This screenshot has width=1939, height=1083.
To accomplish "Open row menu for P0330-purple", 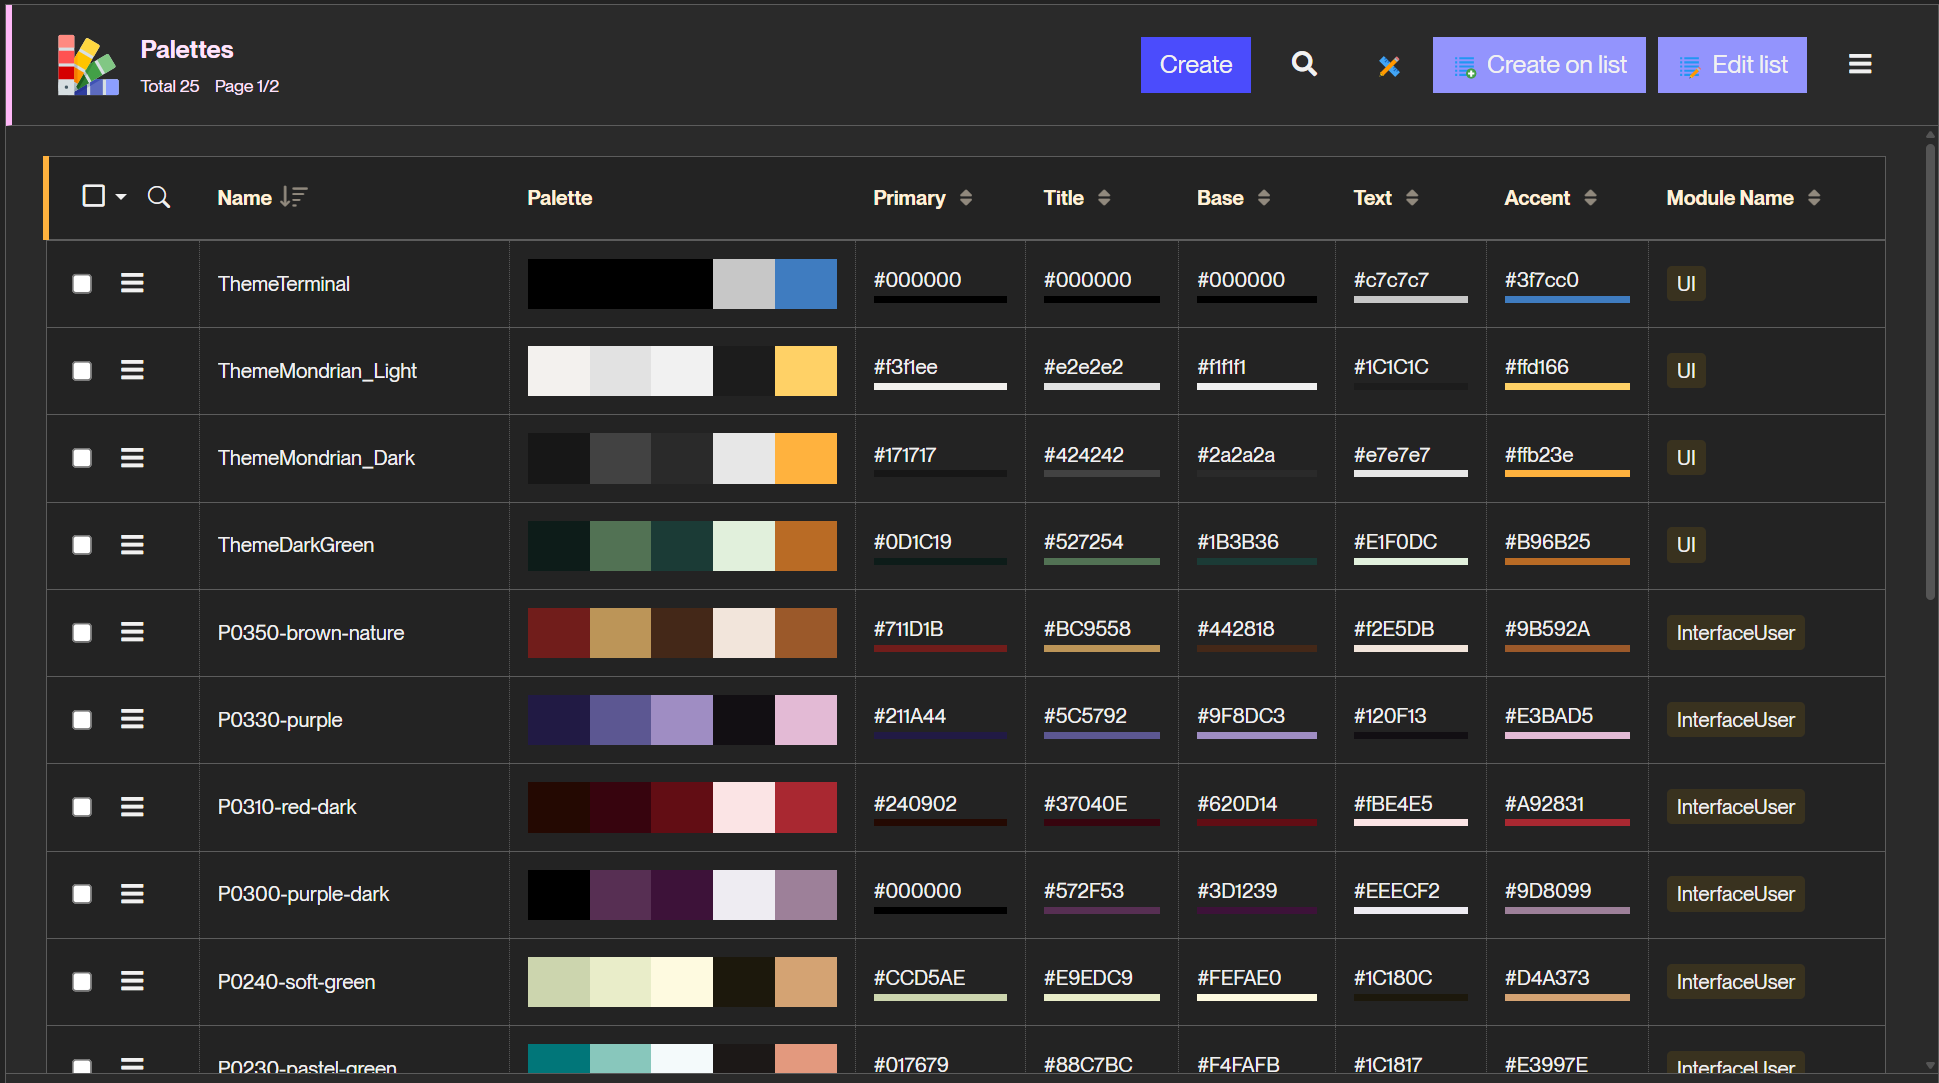I will (x=132, y=719).
